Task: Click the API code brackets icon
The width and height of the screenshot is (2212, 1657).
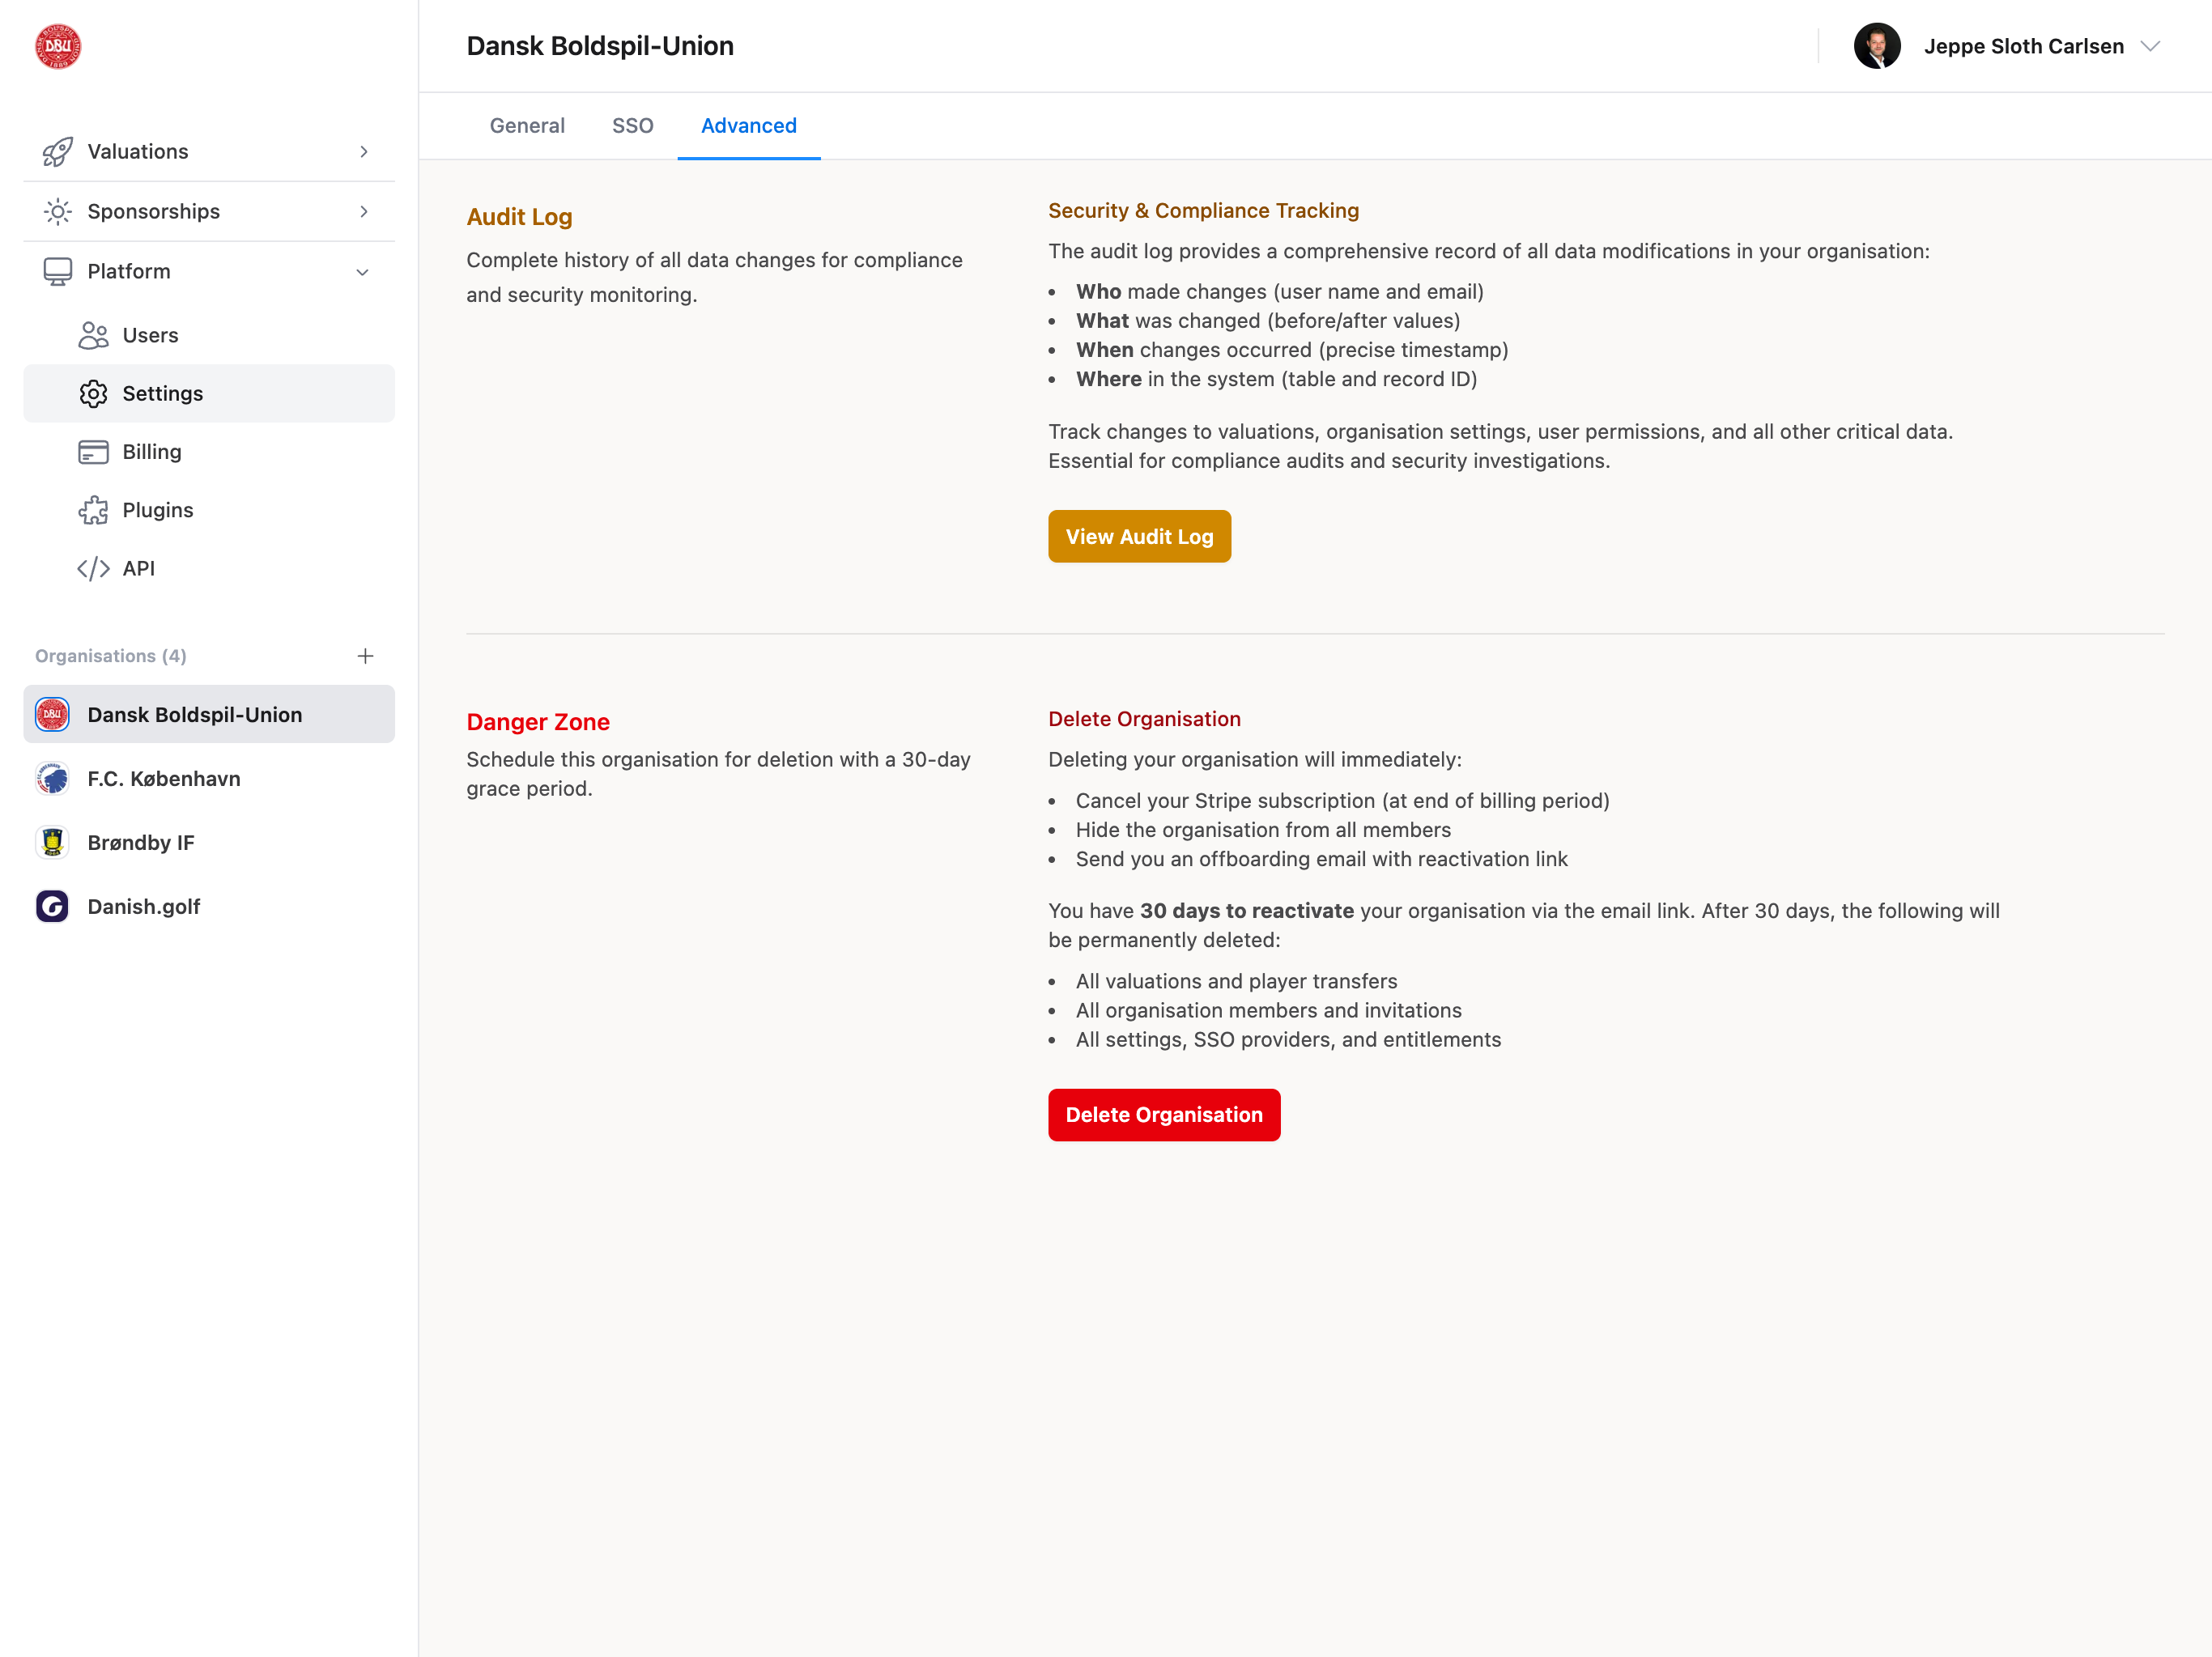Action: (93, 568)
